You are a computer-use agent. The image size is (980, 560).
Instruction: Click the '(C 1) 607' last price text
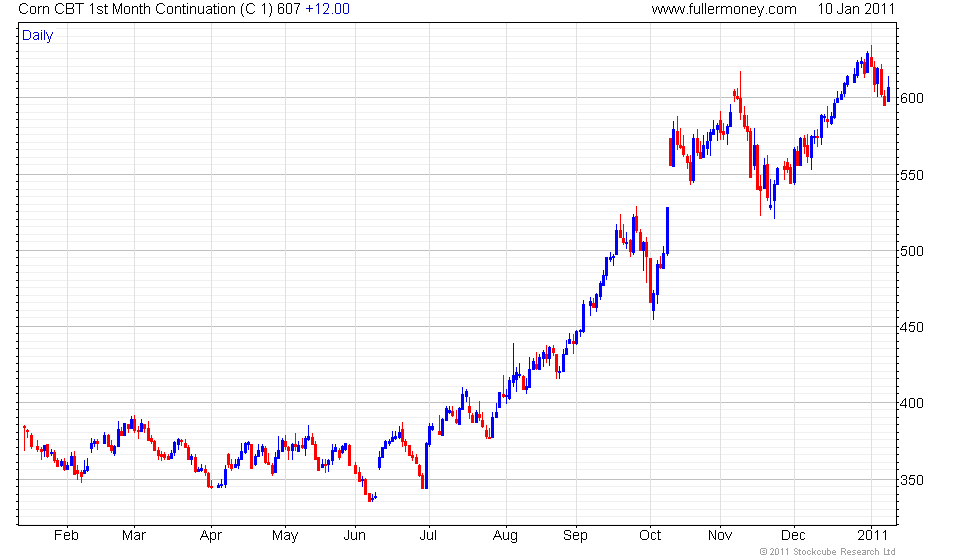pos(271,9)
